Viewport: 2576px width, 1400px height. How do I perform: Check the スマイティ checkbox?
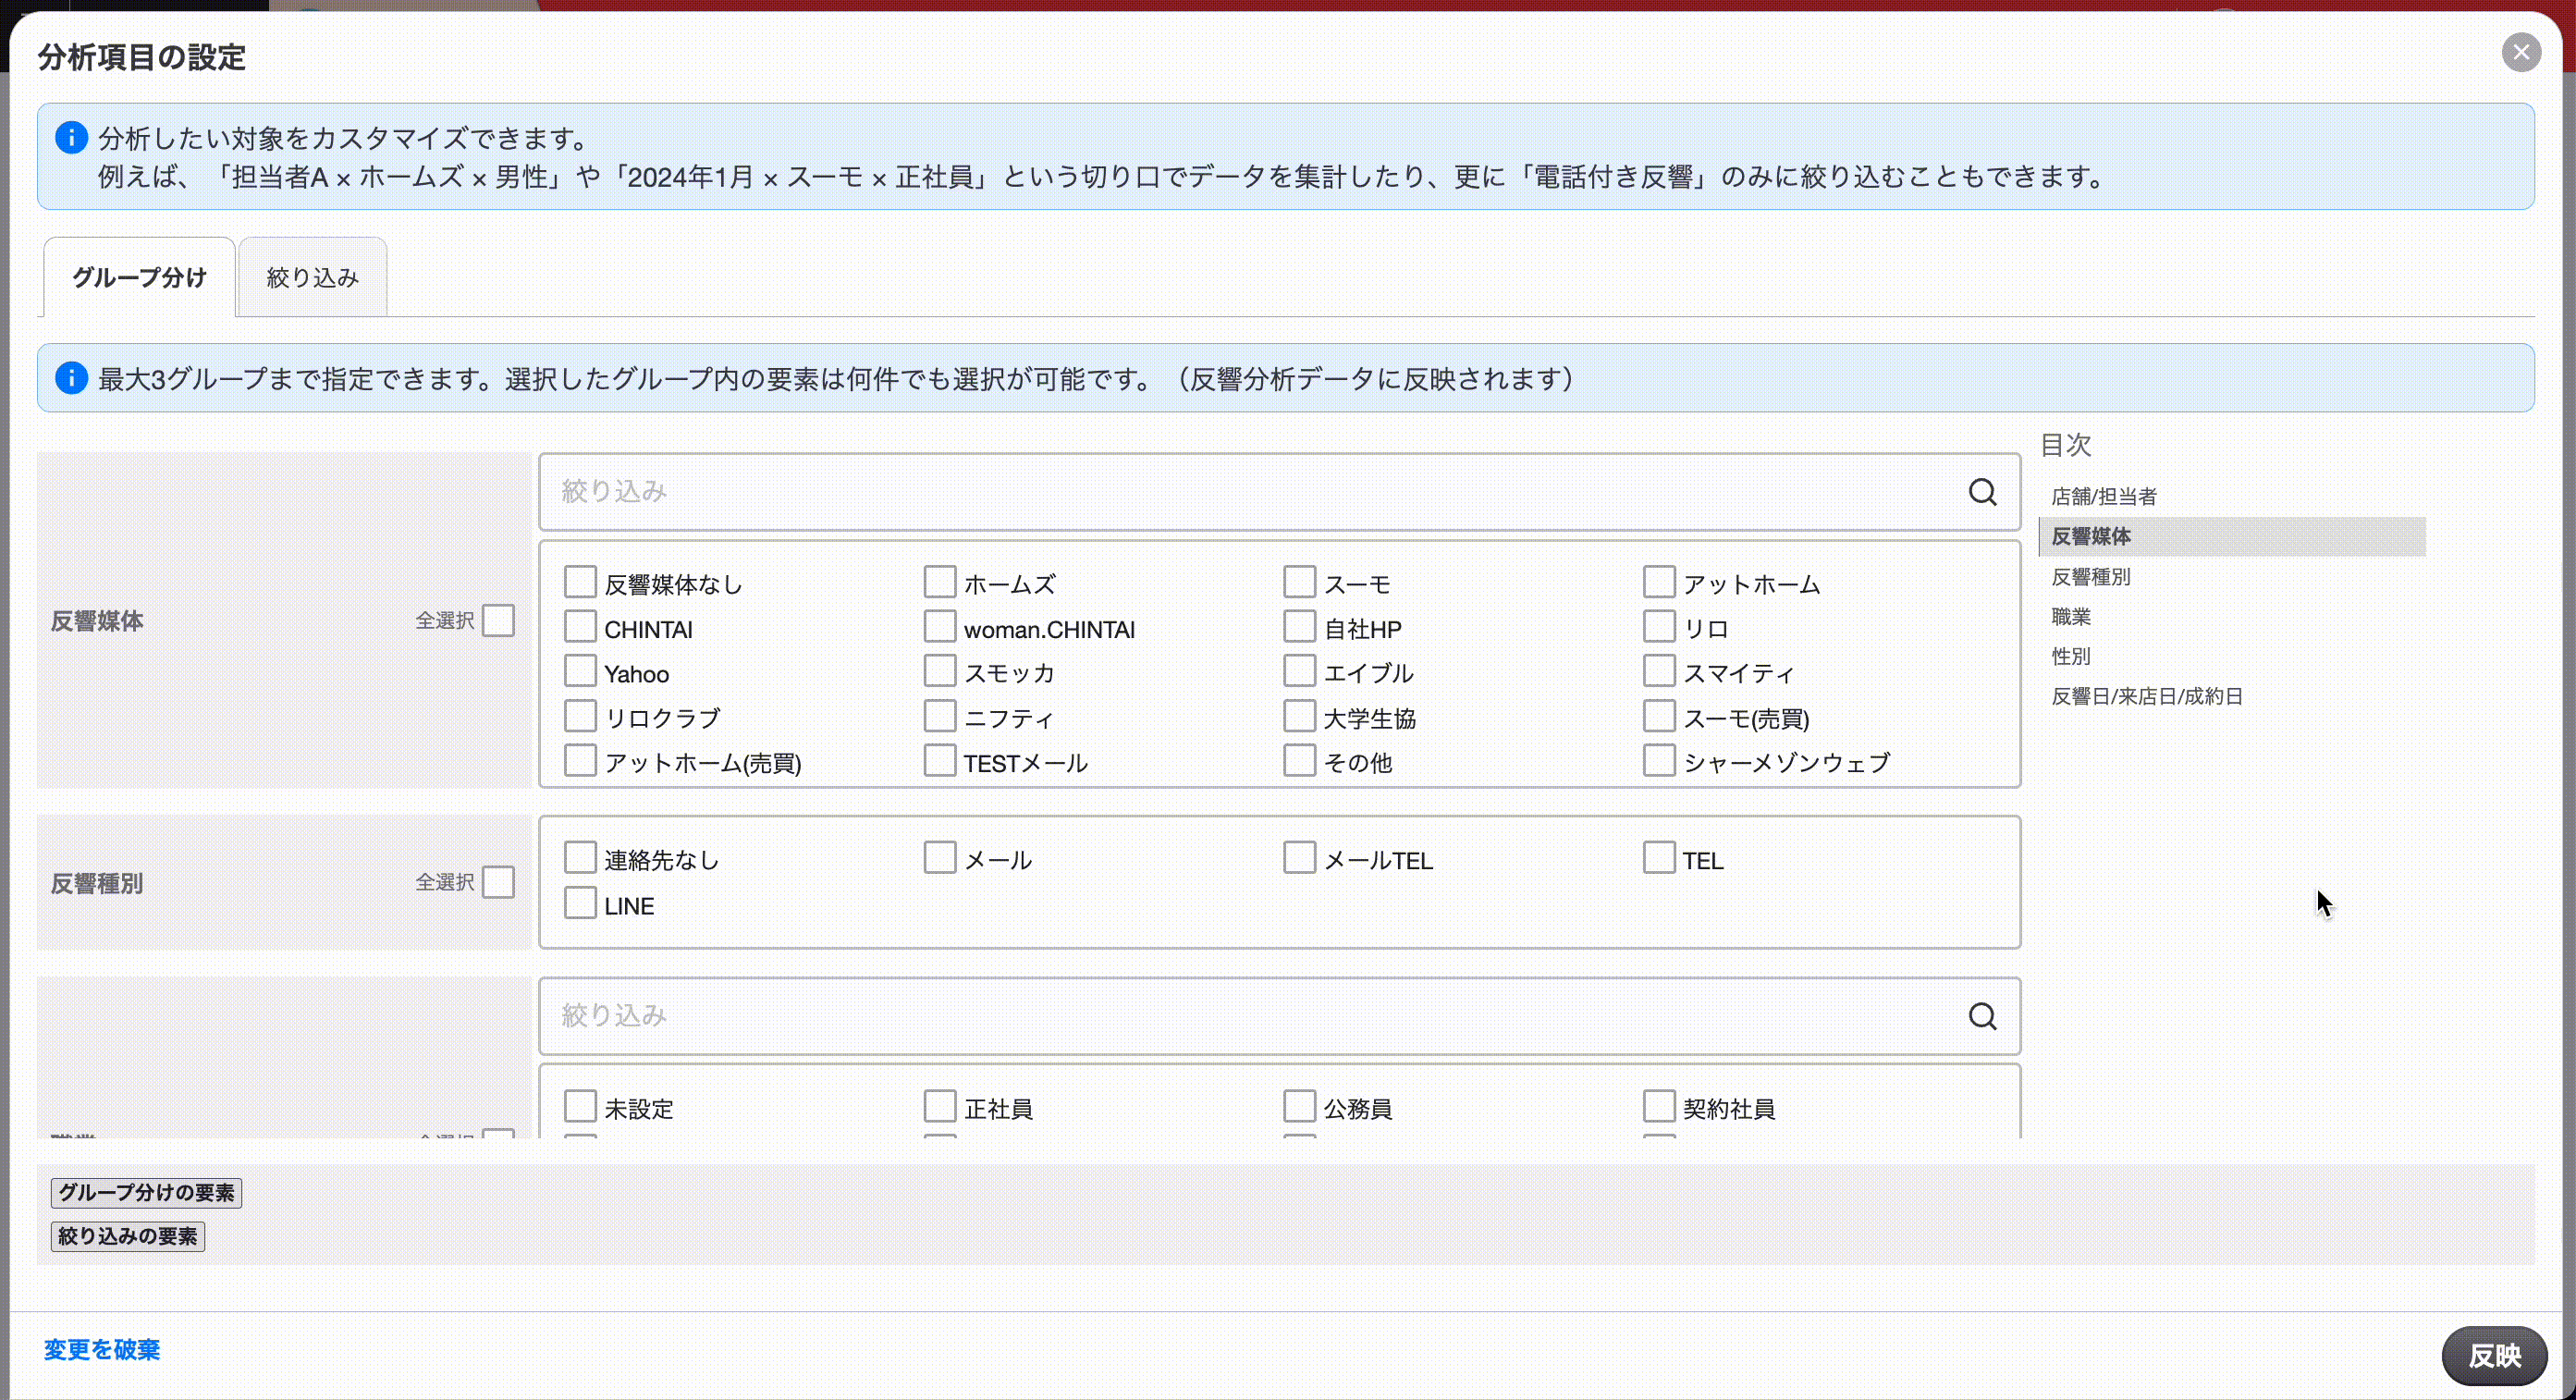[1659, 671]
